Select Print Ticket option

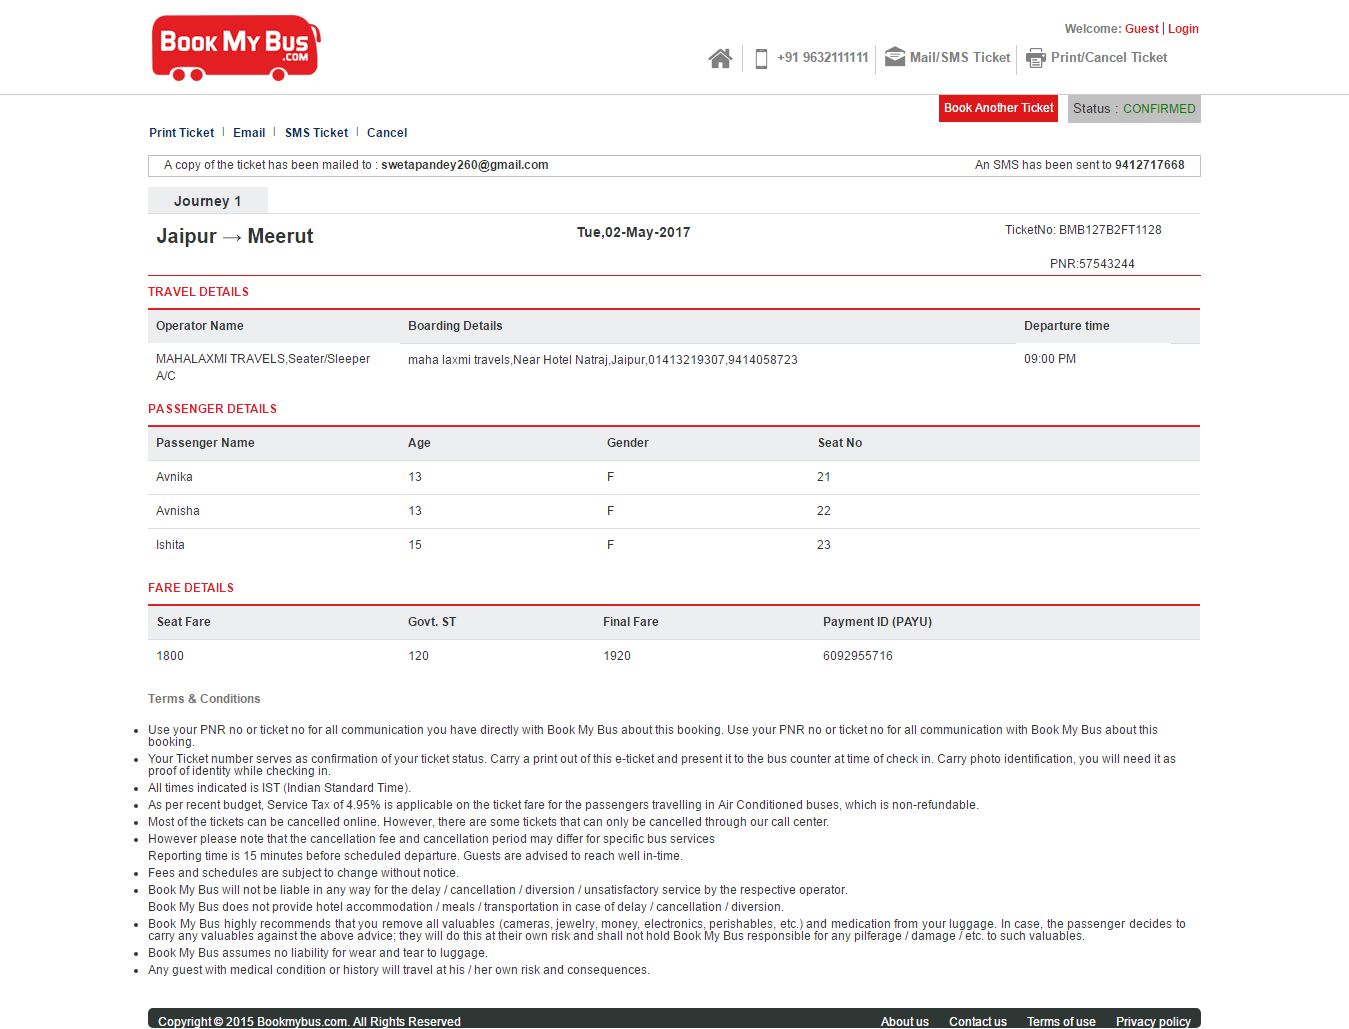(181, 133)
